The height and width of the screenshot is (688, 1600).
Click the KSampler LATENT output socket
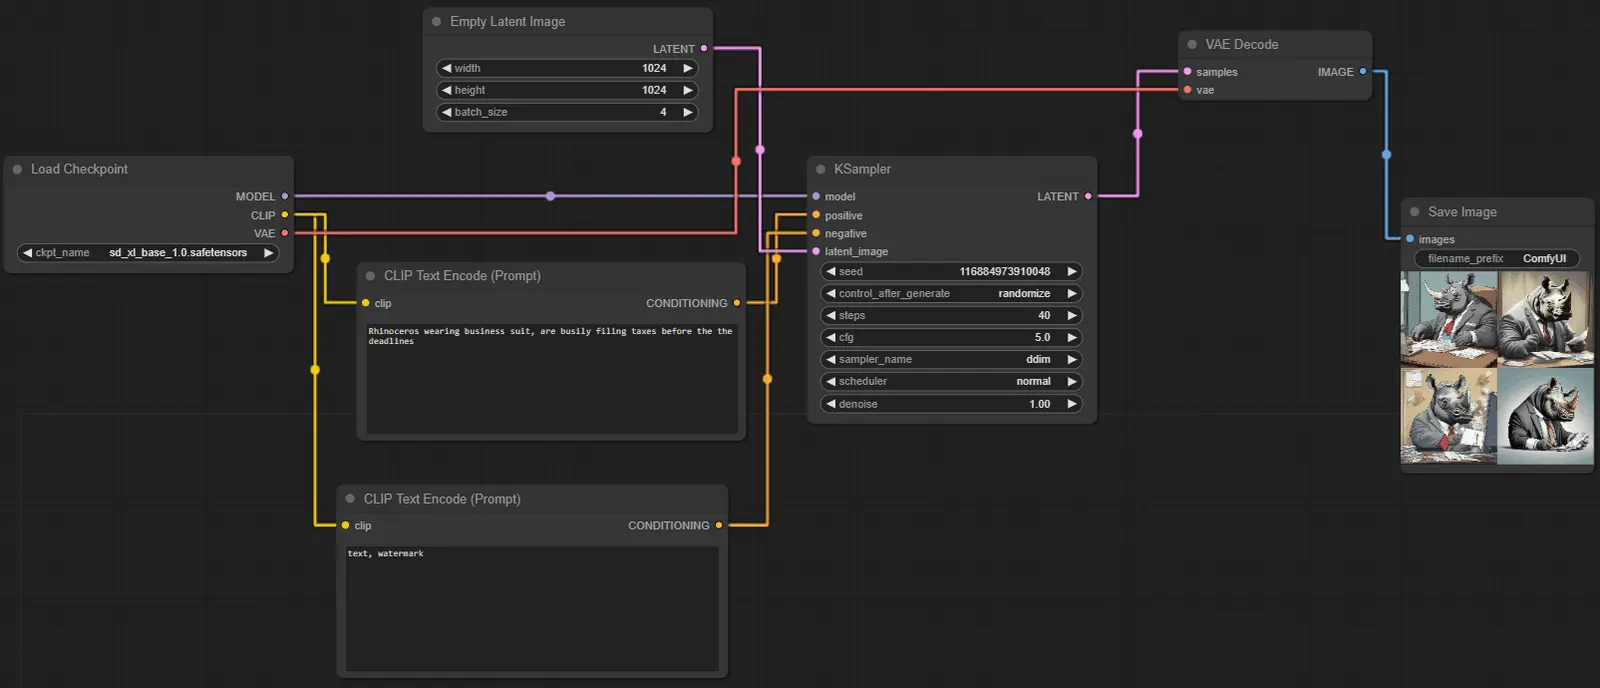(1089, 196)
